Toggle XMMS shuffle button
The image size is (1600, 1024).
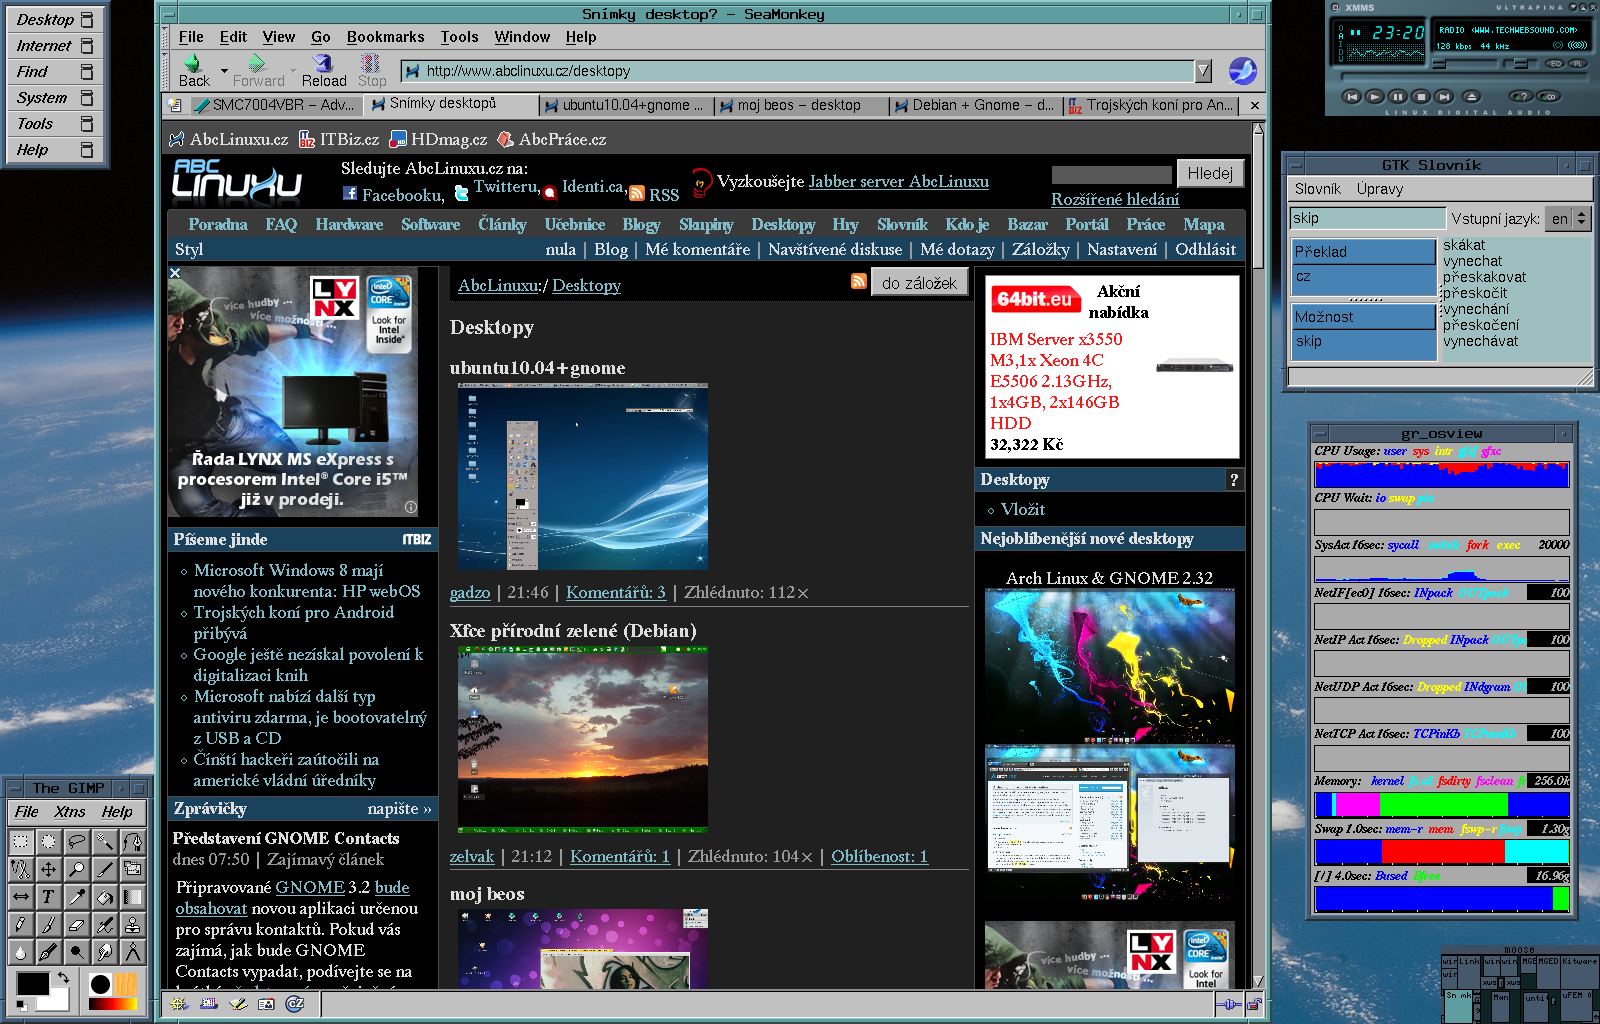click(1521, 97)
